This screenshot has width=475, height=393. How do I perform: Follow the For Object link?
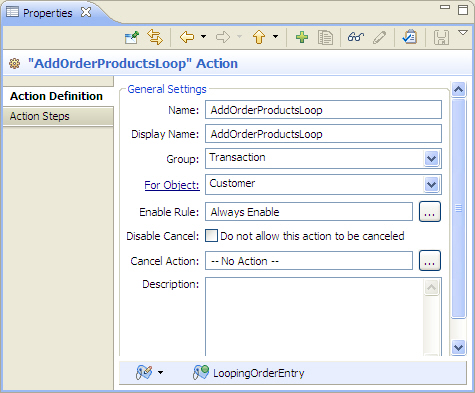(x=172, y=185)
